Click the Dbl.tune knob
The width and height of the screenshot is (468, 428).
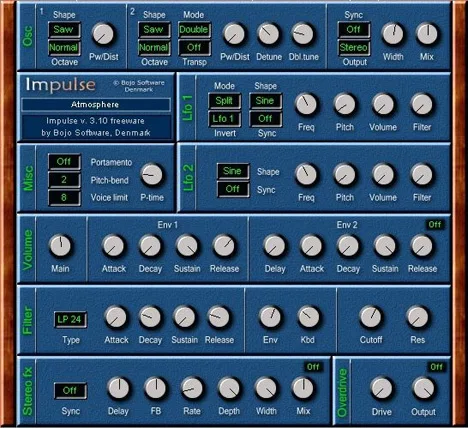pyautogui.click(x=303, y=34)
